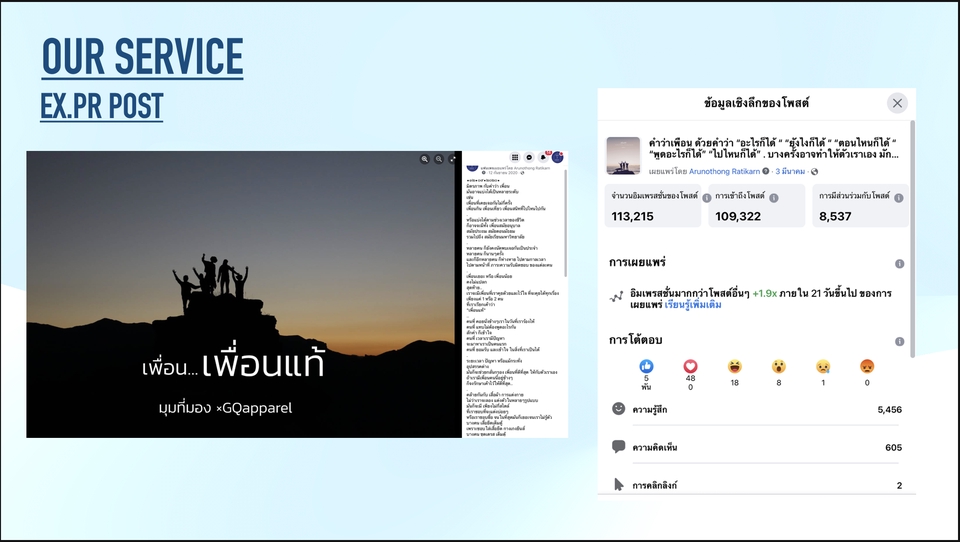This screenshot has height=542, width=960.
Task: Click the Haha reaction count 18
Action: [734, 383]
